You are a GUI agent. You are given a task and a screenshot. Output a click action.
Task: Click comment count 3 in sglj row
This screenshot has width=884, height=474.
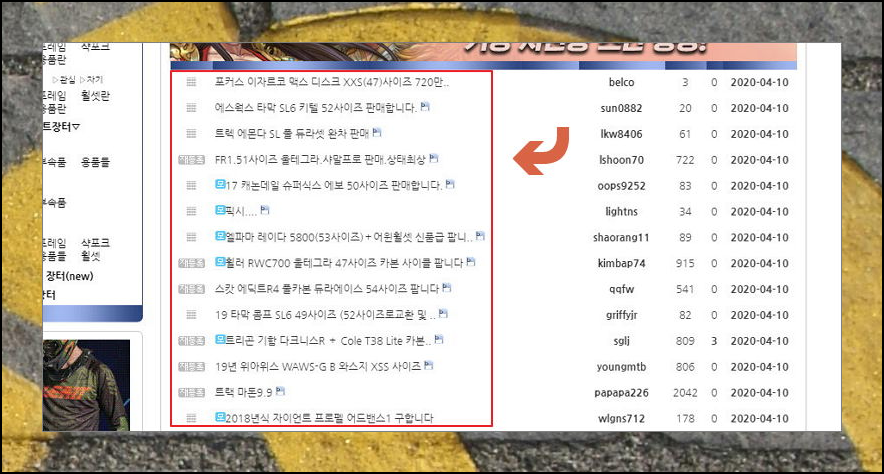[714, 341]
